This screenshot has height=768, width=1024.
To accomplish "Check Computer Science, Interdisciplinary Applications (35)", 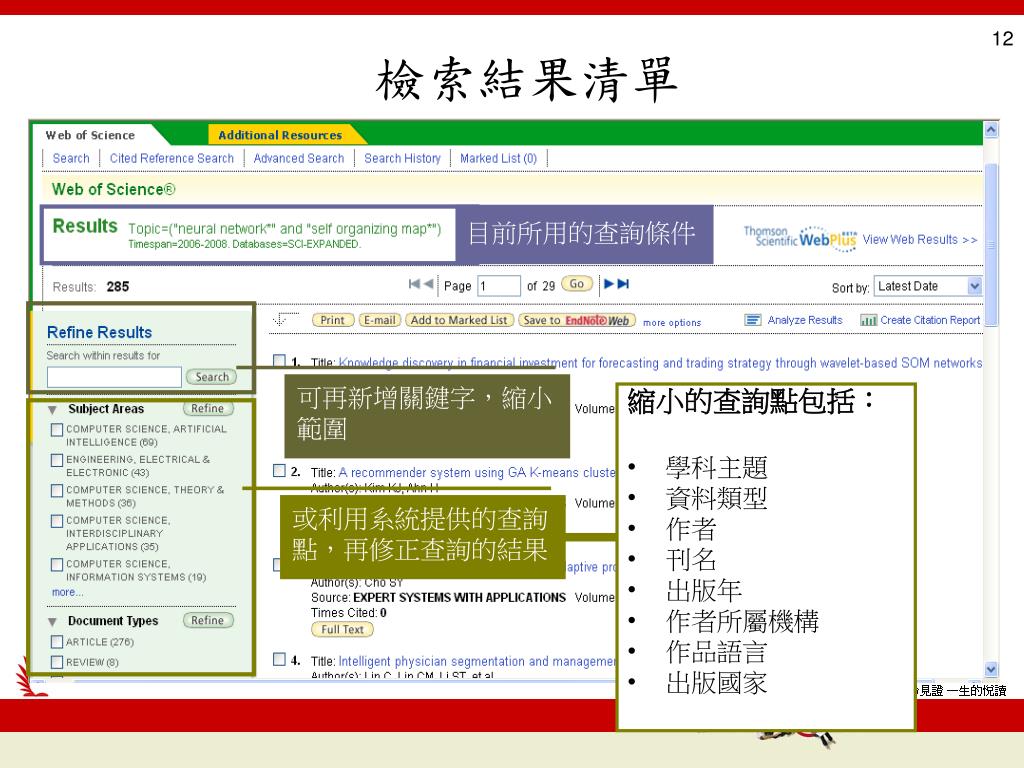I will coord(57,521).
